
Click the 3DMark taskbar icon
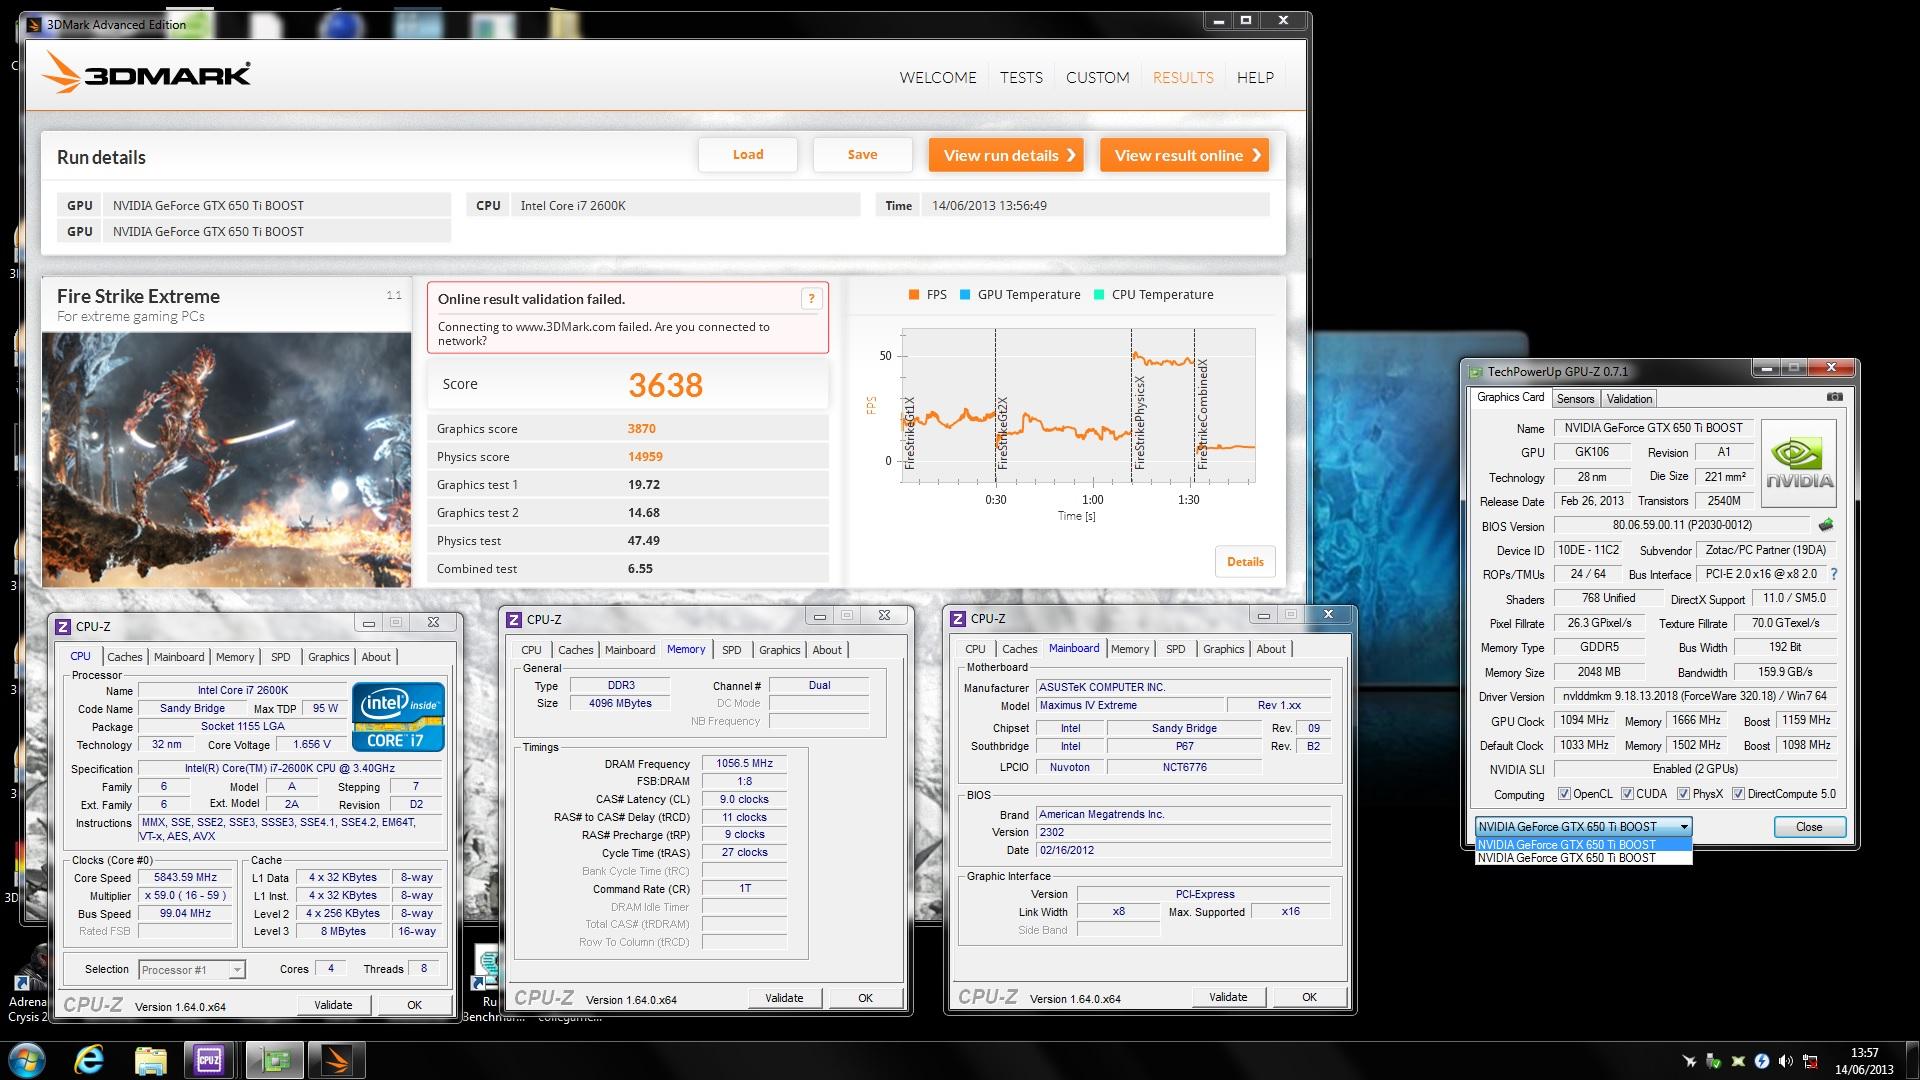pos(336,1060)
